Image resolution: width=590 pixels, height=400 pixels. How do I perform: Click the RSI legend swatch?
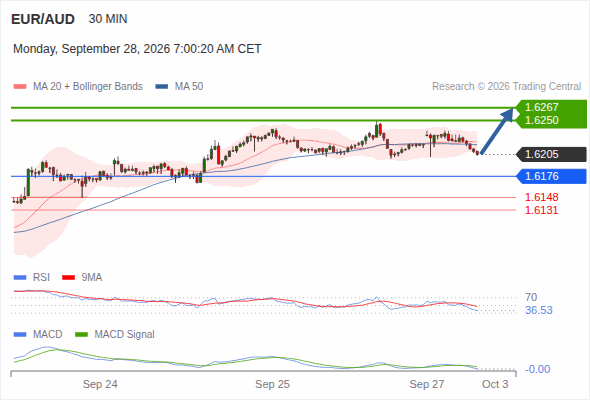(x=20, y=278)
